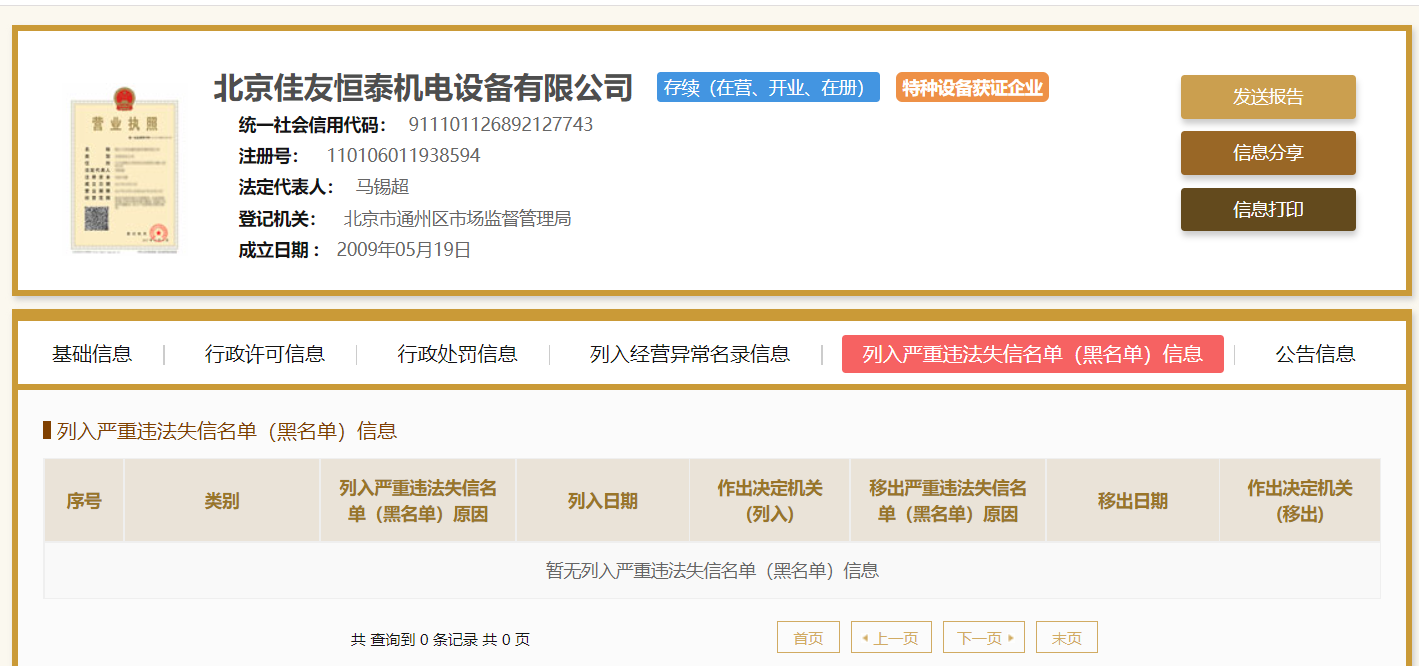The image size is (1419, 666).
Task: Click the 法定代表人 label
Action: (x=287, y=187)
